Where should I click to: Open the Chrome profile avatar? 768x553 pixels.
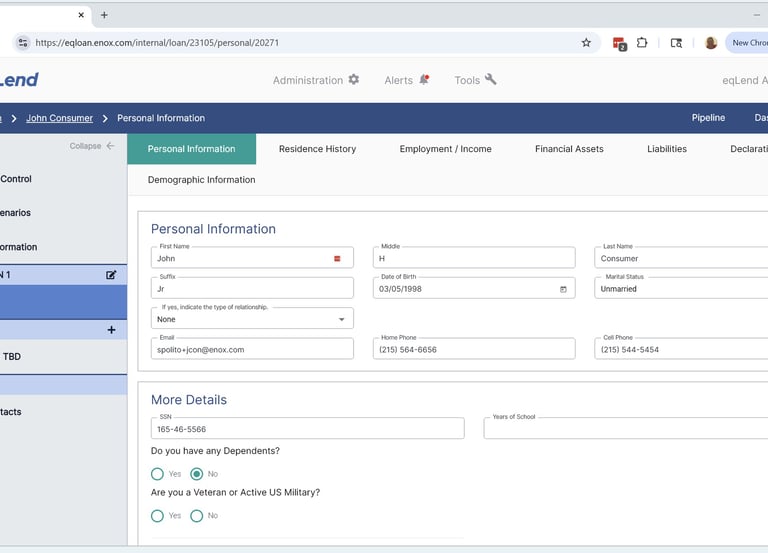click(x=711, y=43)
